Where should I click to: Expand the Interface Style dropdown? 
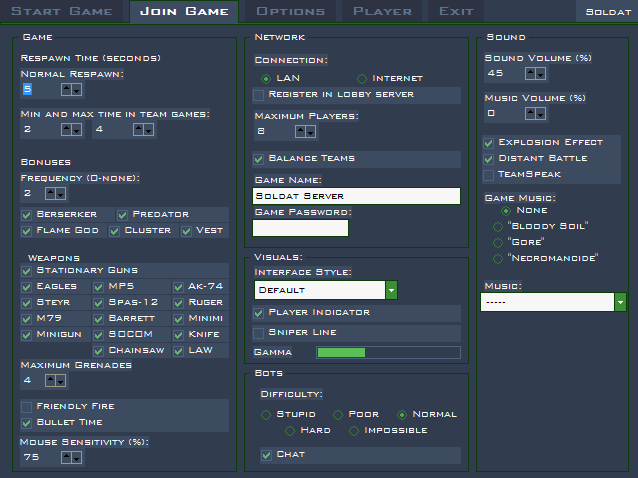(391, 290)
